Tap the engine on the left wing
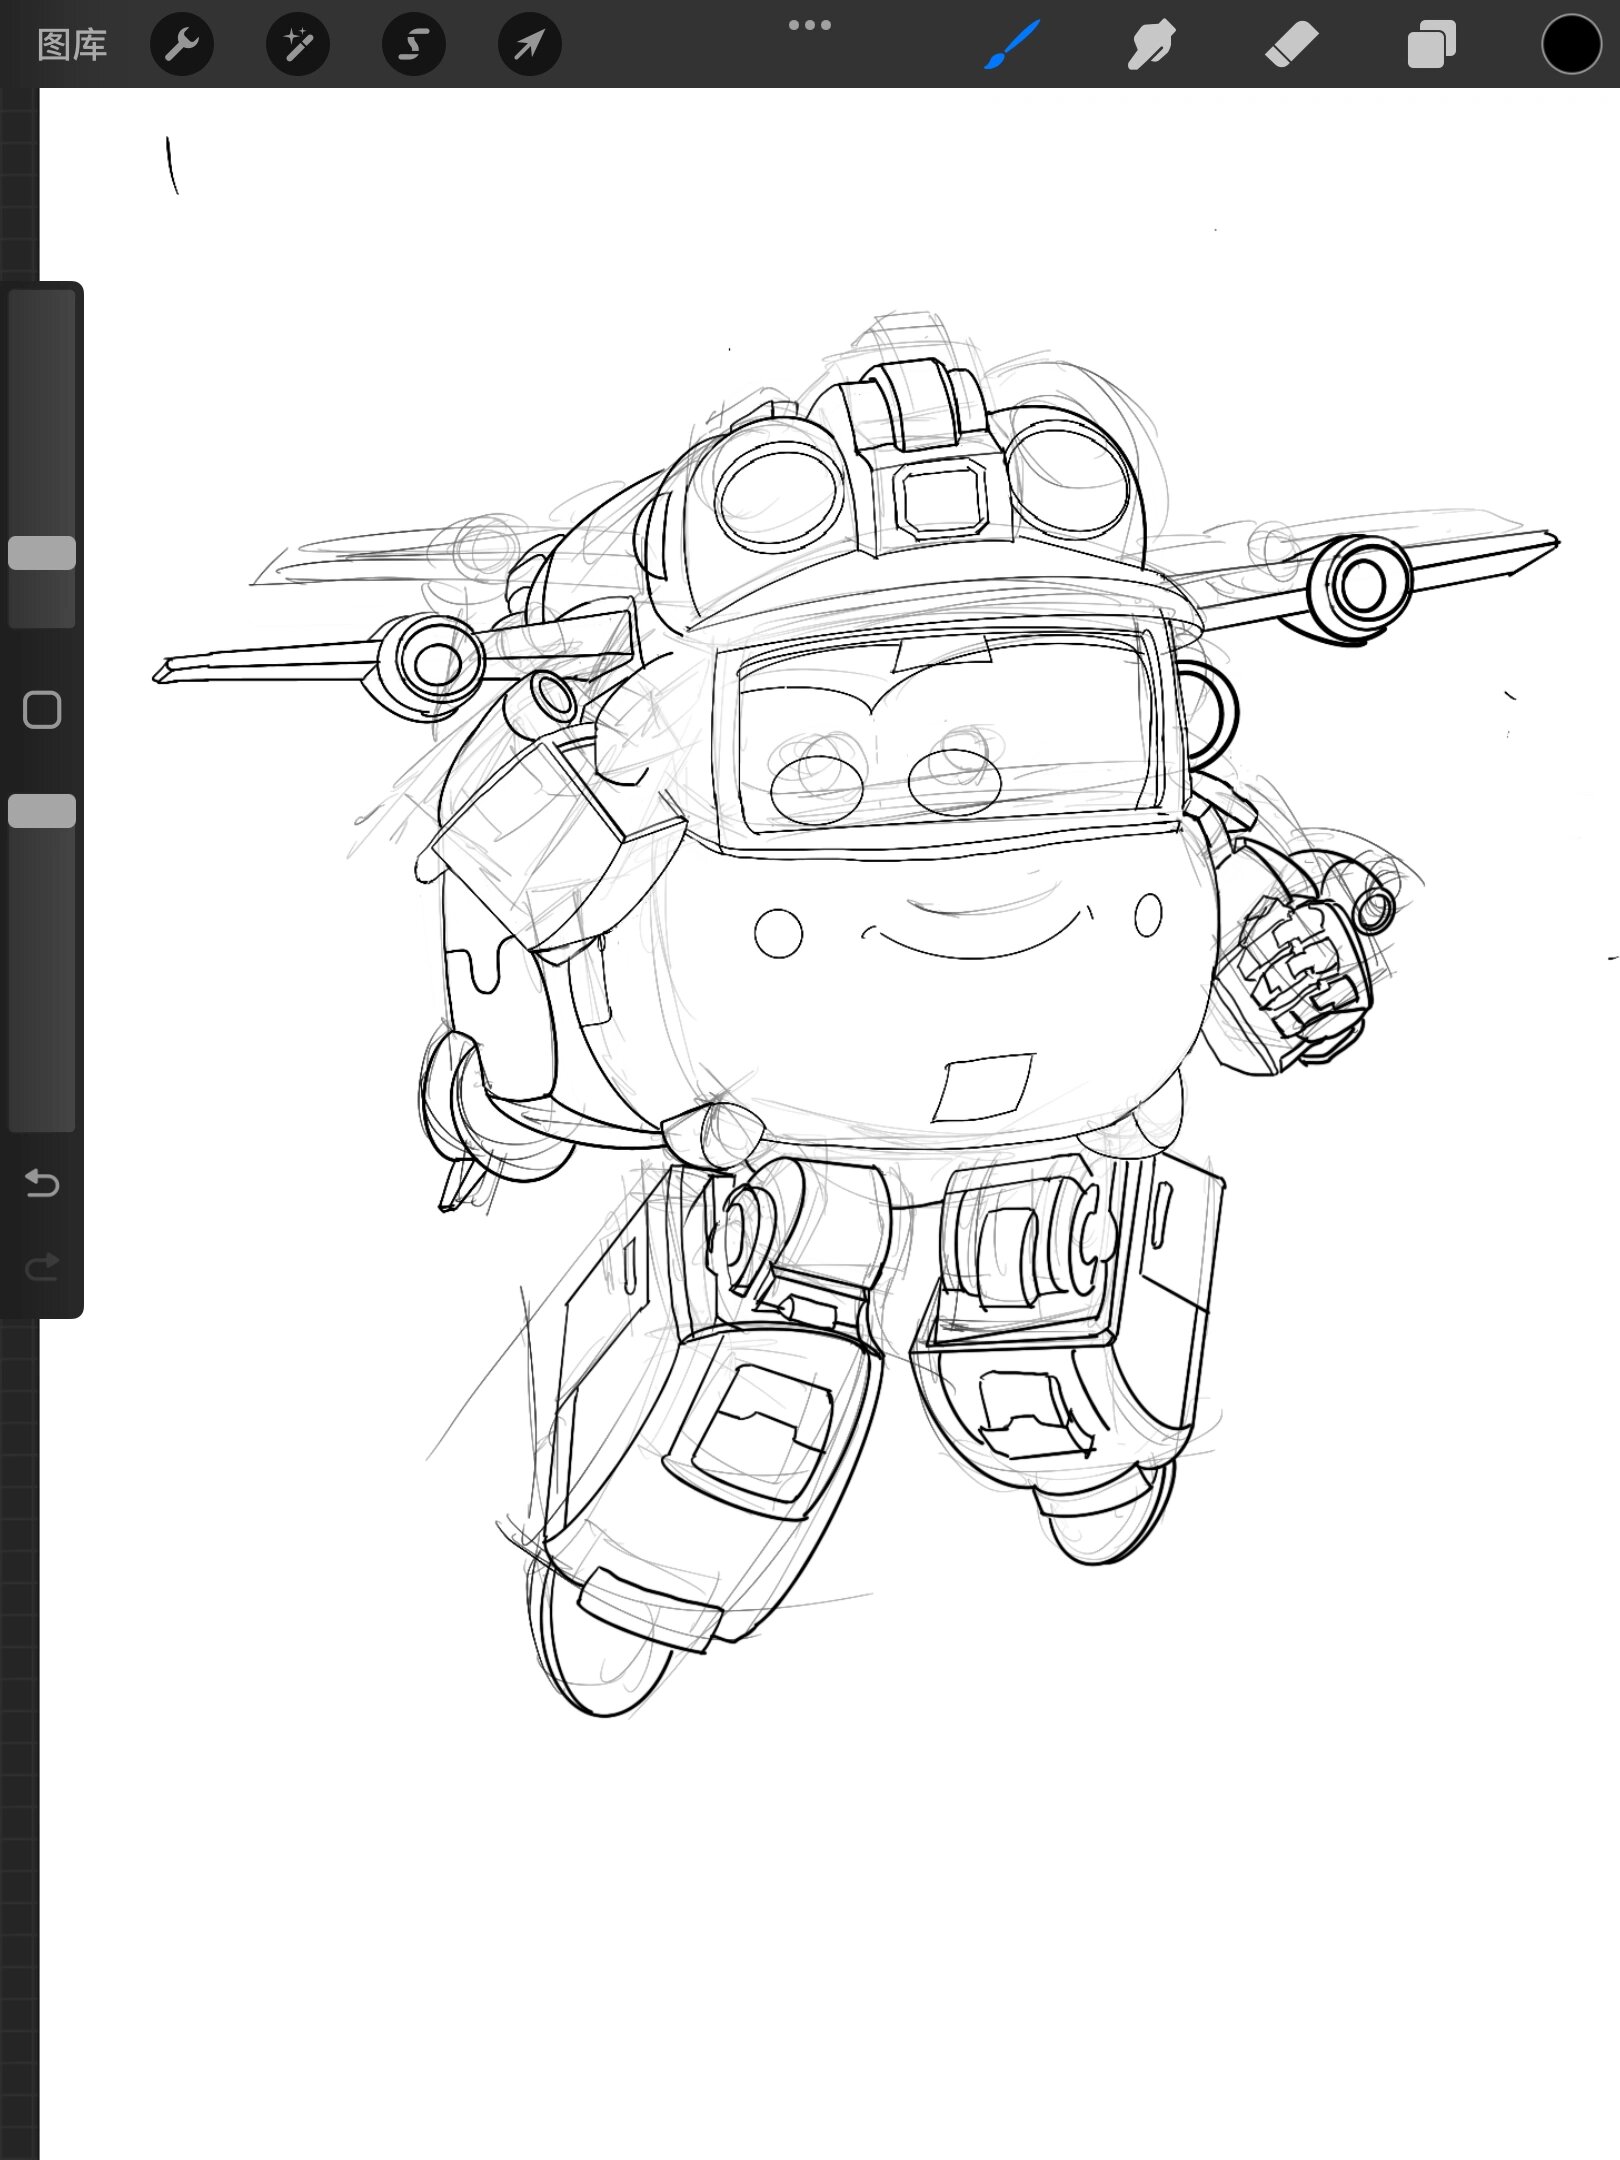Image resolution: width=1620 pixels, height=2160 pixels. (434, 663)
